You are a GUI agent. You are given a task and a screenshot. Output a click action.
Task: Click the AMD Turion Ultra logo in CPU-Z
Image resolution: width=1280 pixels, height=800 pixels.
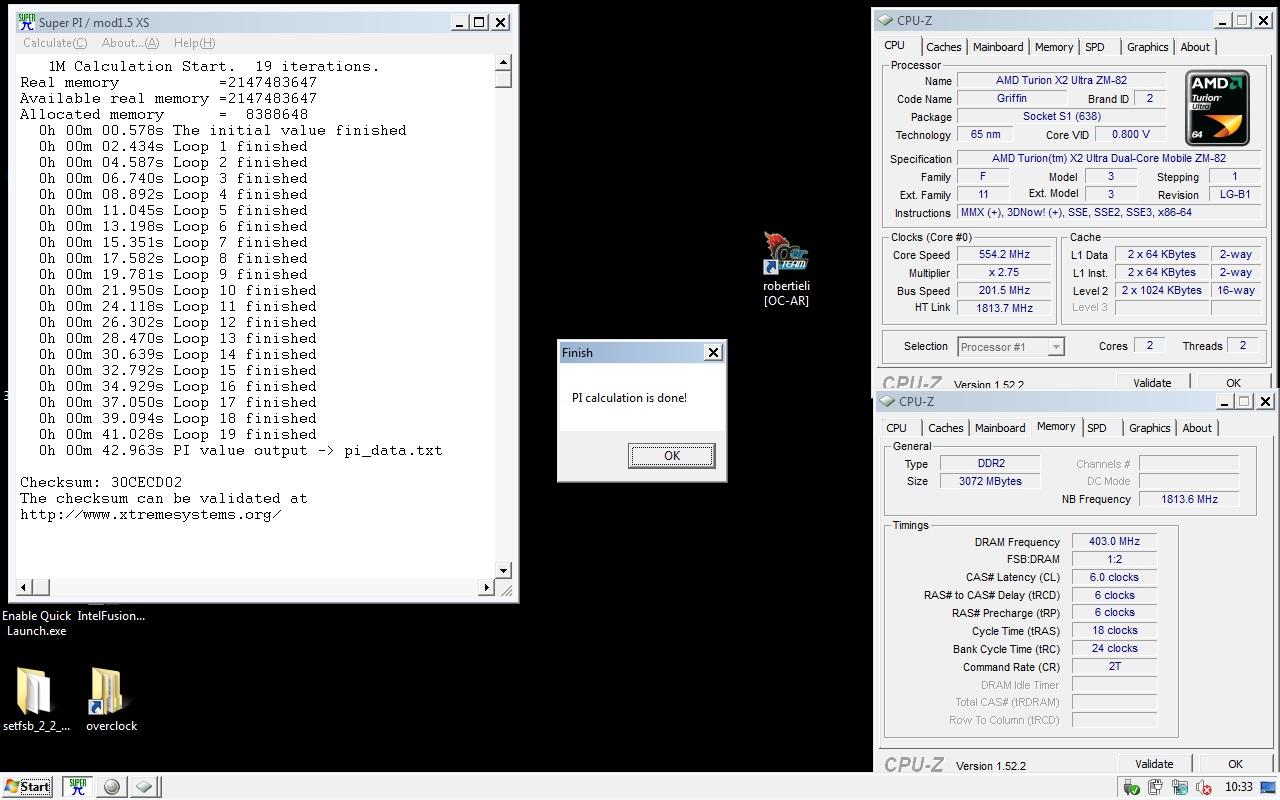click(1217, 108)
